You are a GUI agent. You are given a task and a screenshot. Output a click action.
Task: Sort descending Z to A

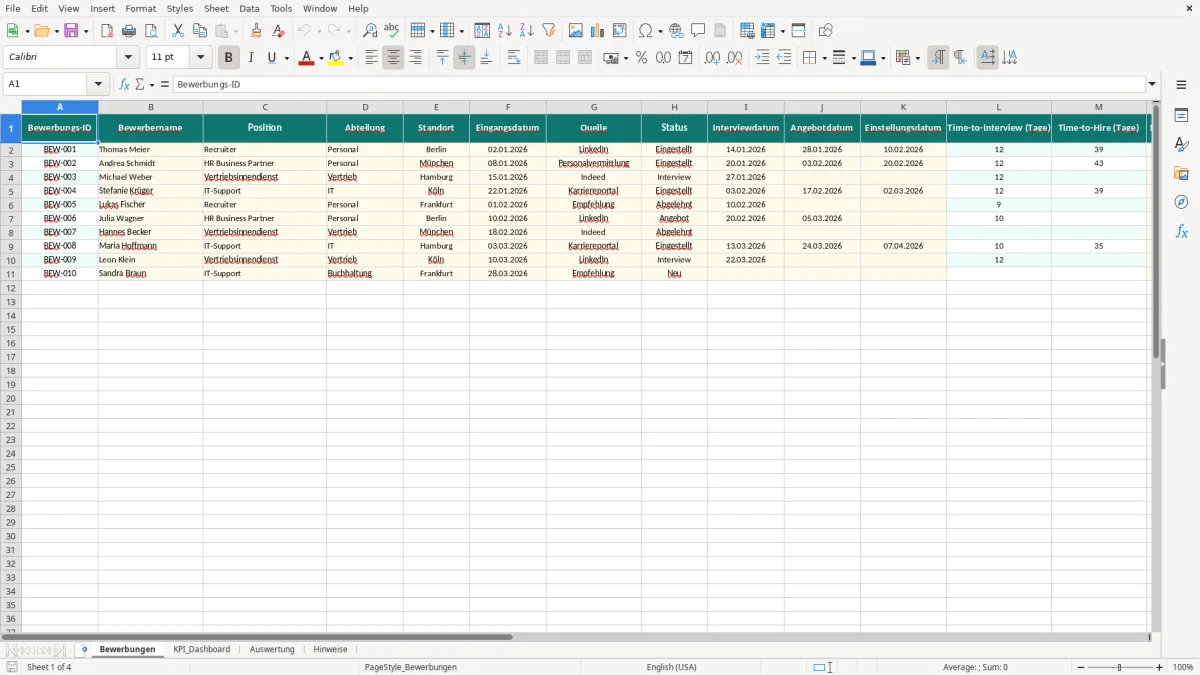pyautogui.click(x=526, y=31)
